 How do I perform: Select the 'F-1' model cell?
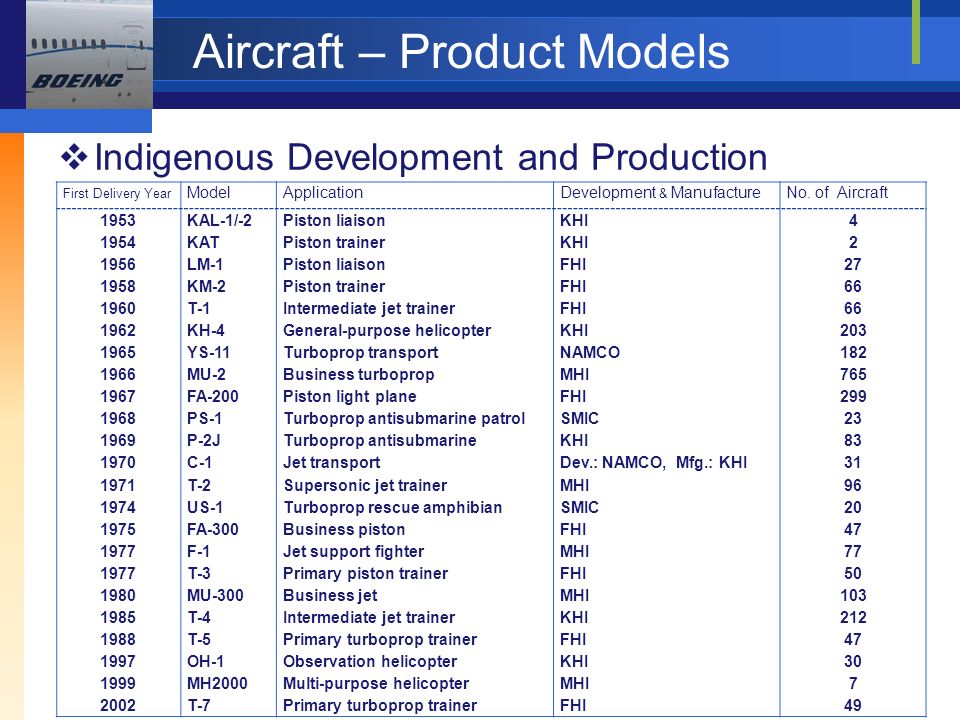point(198,552)
